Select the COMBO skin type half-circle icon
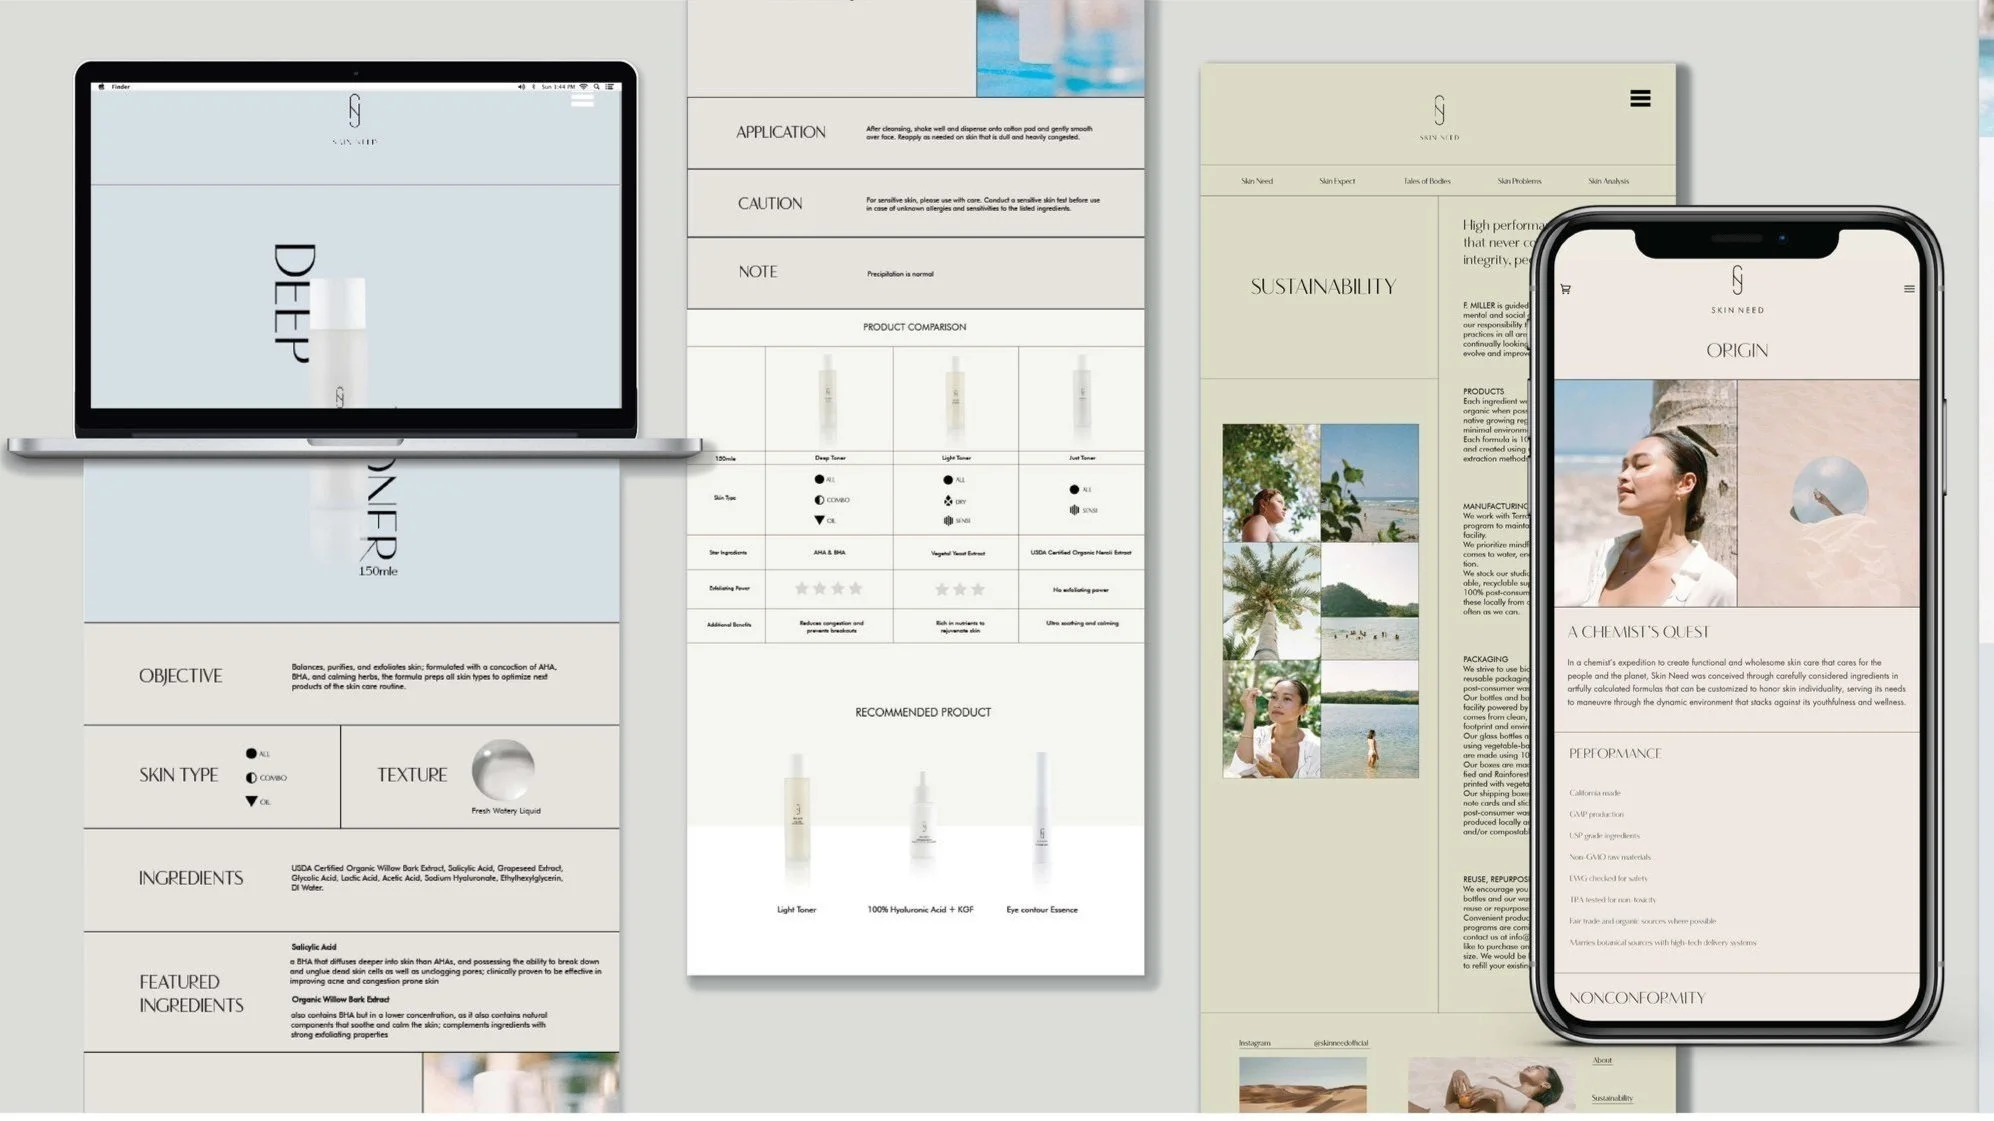 click(251, 777)
